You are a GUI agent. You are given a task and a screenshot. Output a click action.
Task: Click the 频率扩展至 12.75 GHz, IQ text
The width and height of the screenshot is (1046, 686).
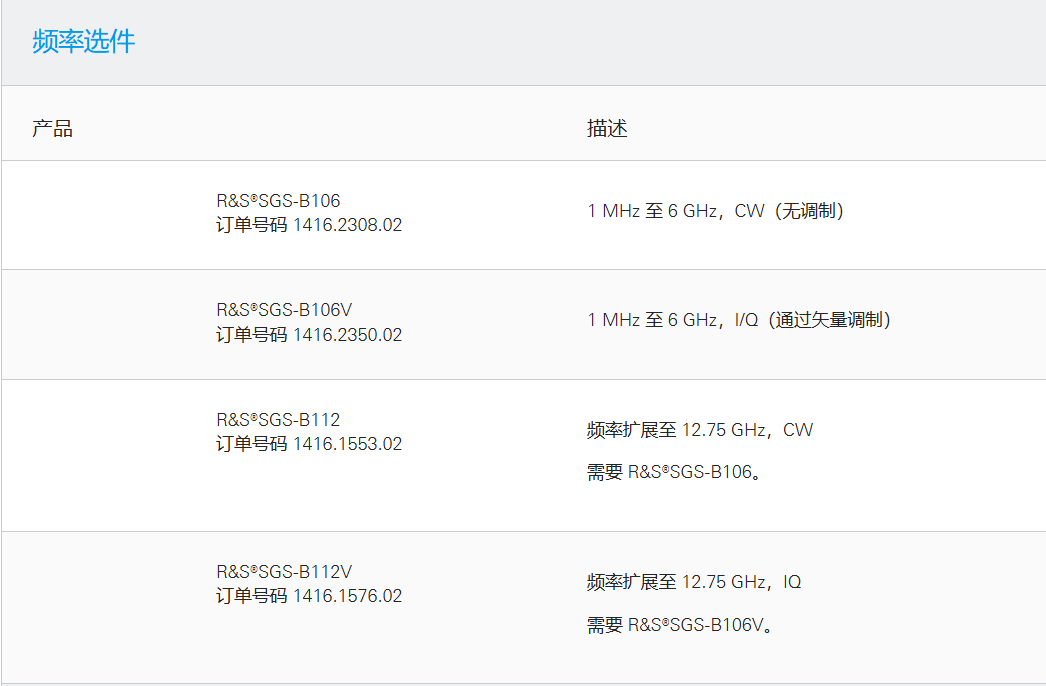pos(694,582)
